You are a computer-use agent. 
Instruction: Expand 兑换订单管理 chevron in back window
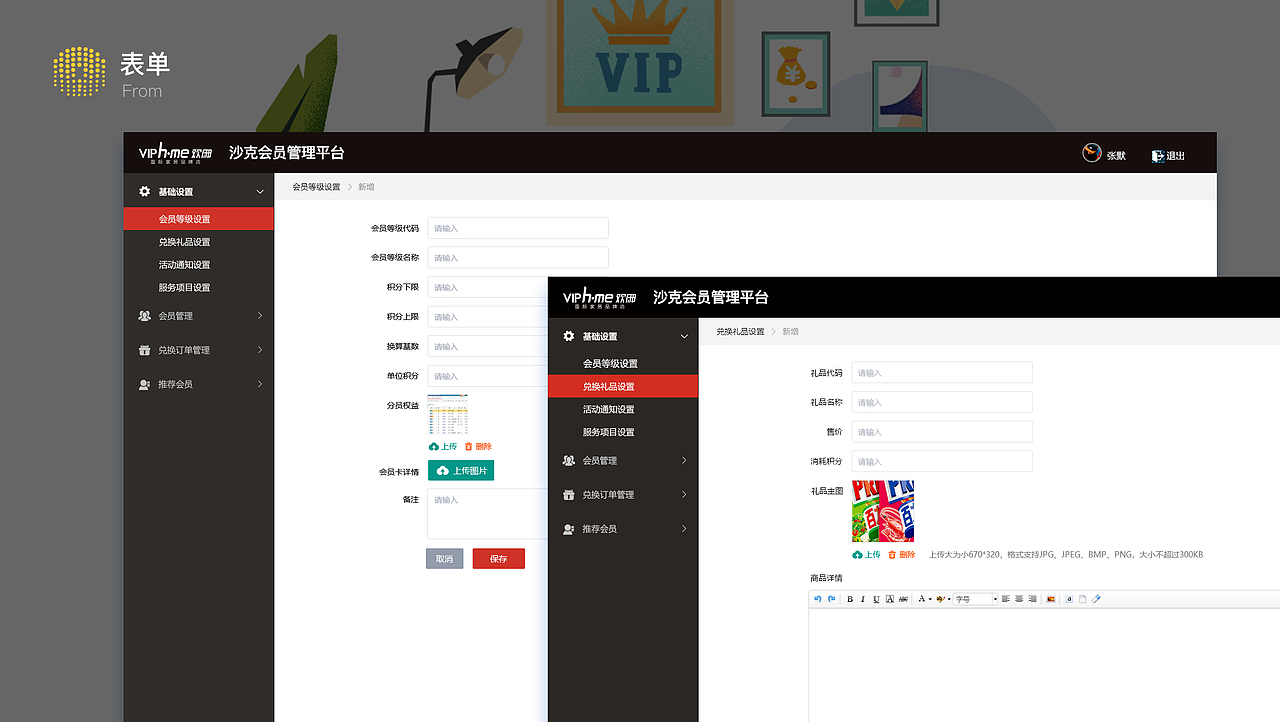(260, 350)
